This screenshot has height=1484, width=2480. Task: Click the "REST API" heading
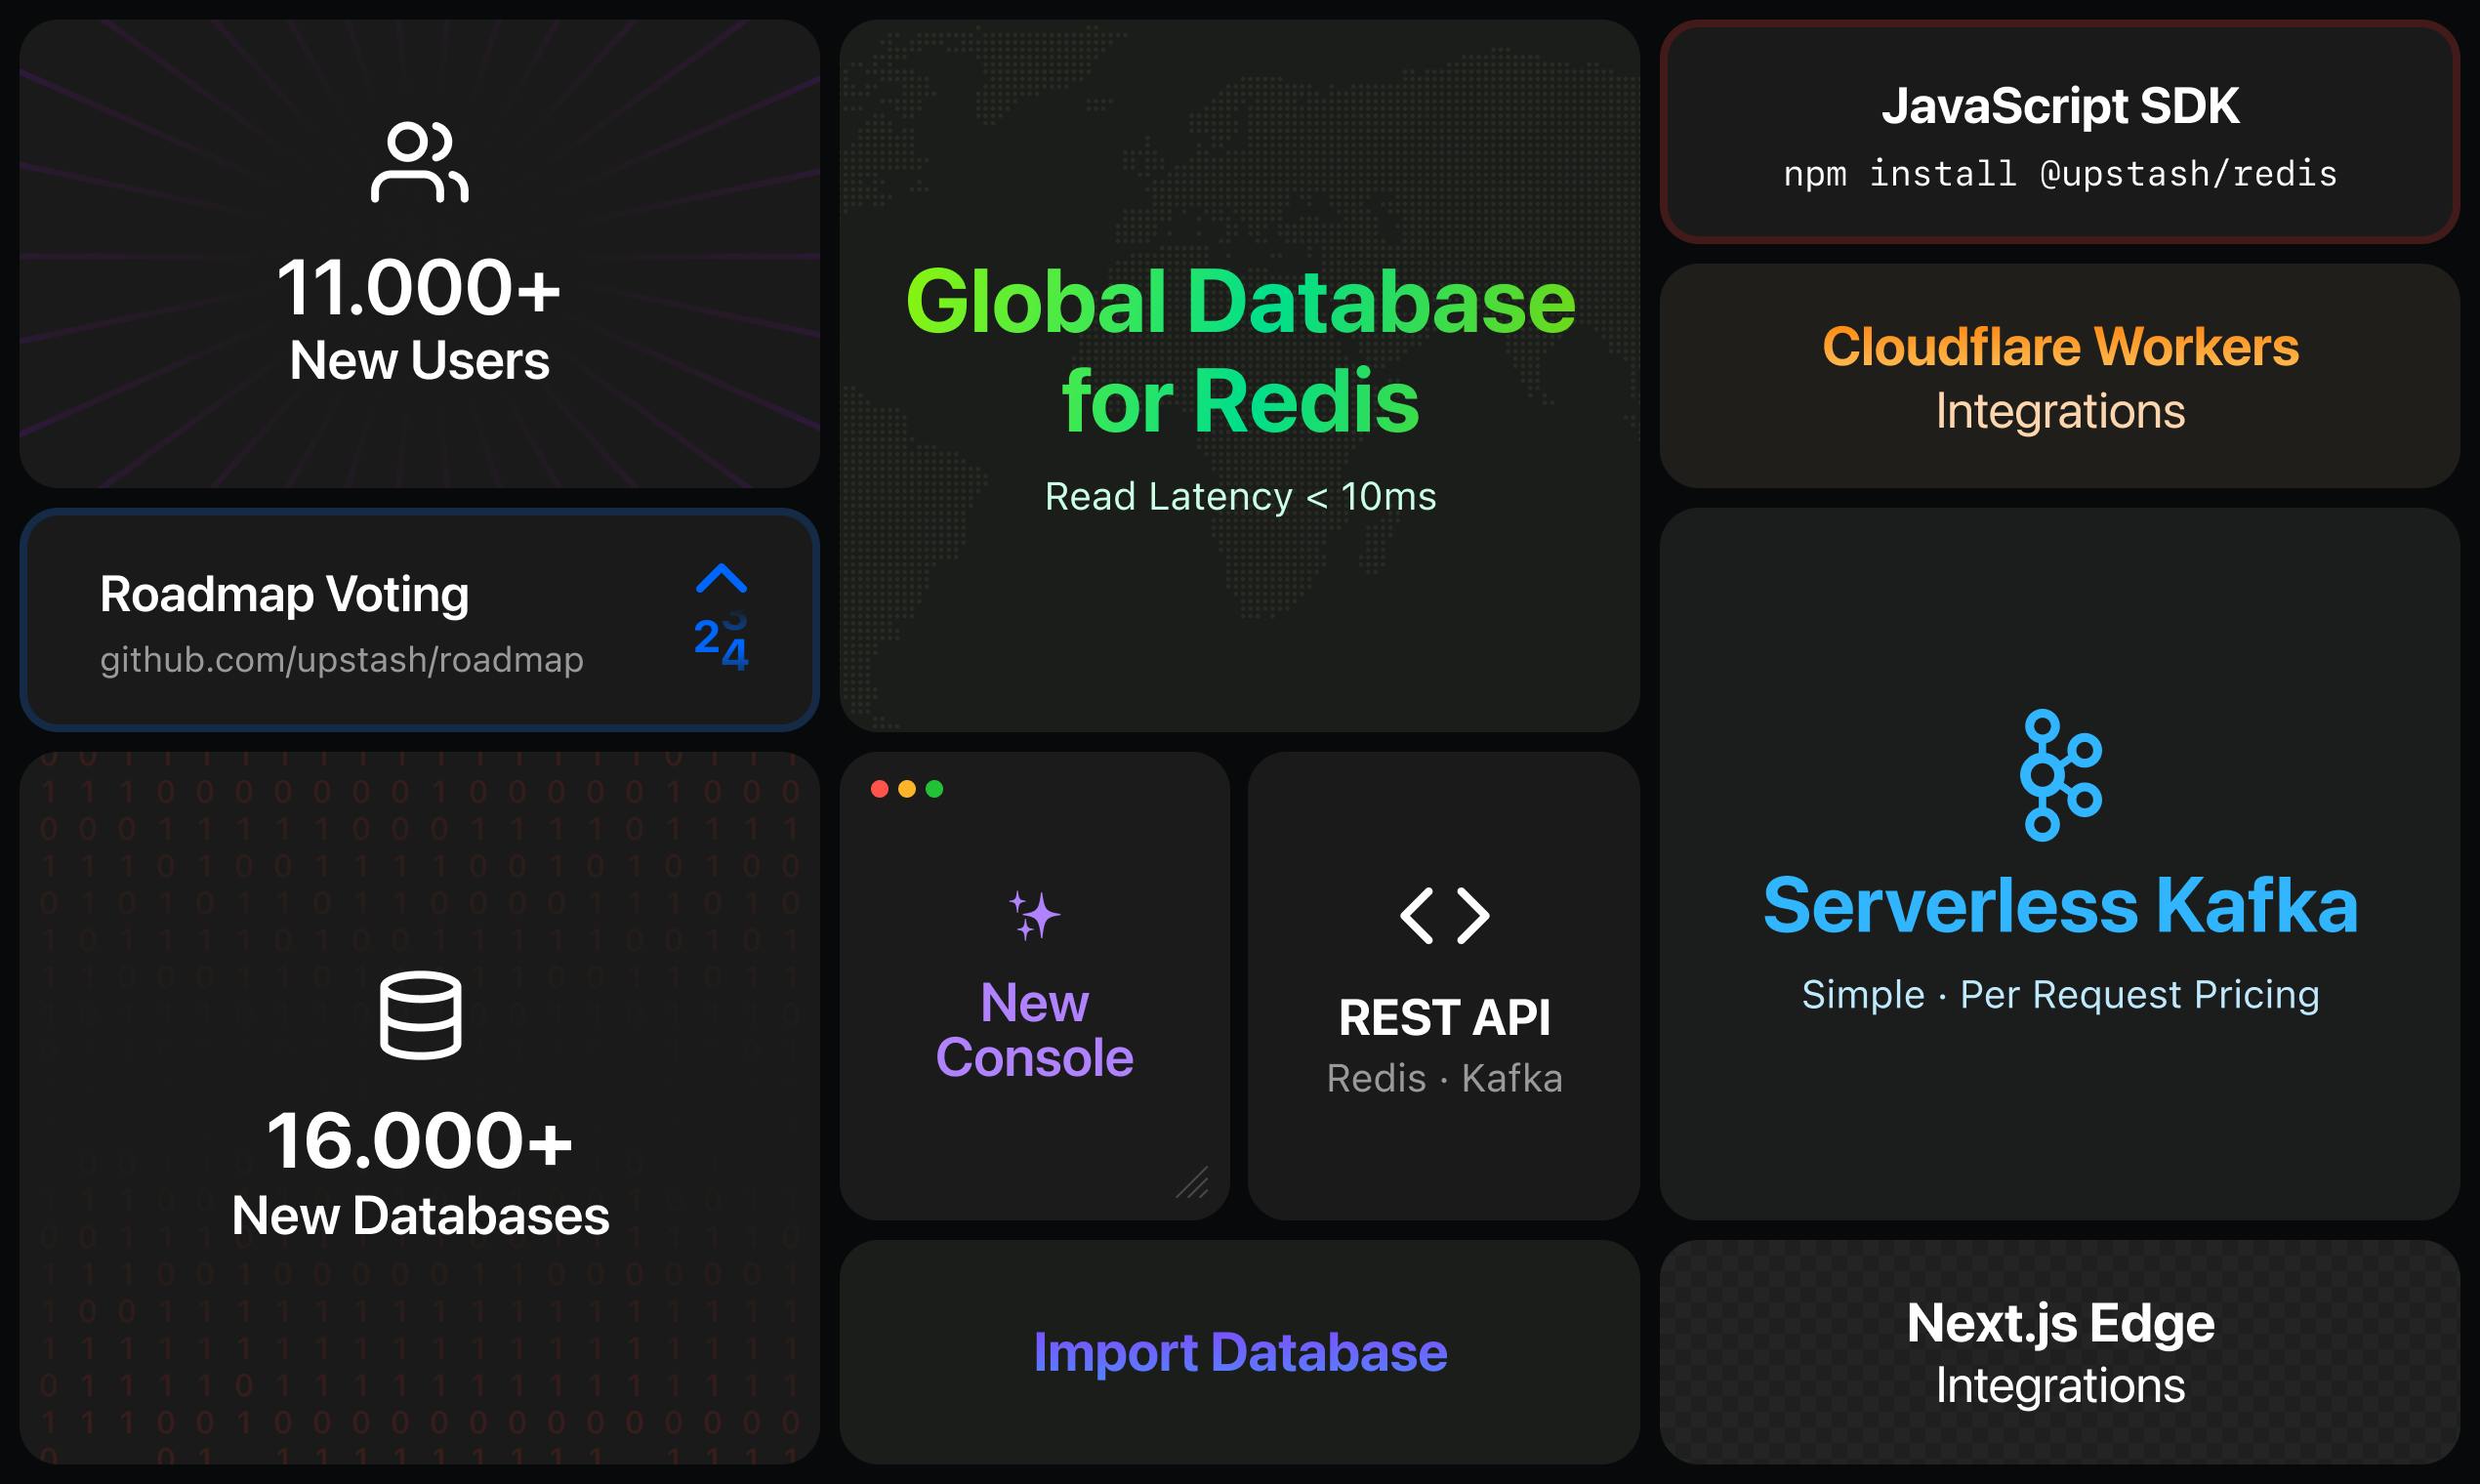click(1444, 1018)
